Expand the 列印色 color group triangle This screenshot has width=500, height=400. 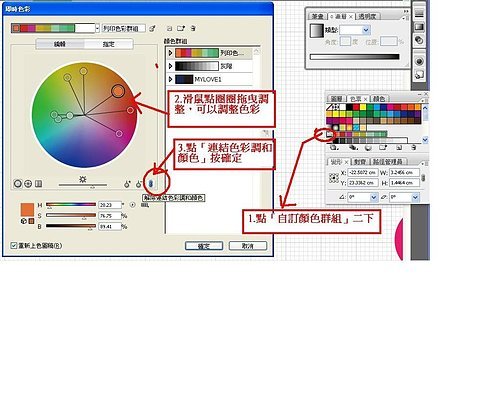coord(170,53)
